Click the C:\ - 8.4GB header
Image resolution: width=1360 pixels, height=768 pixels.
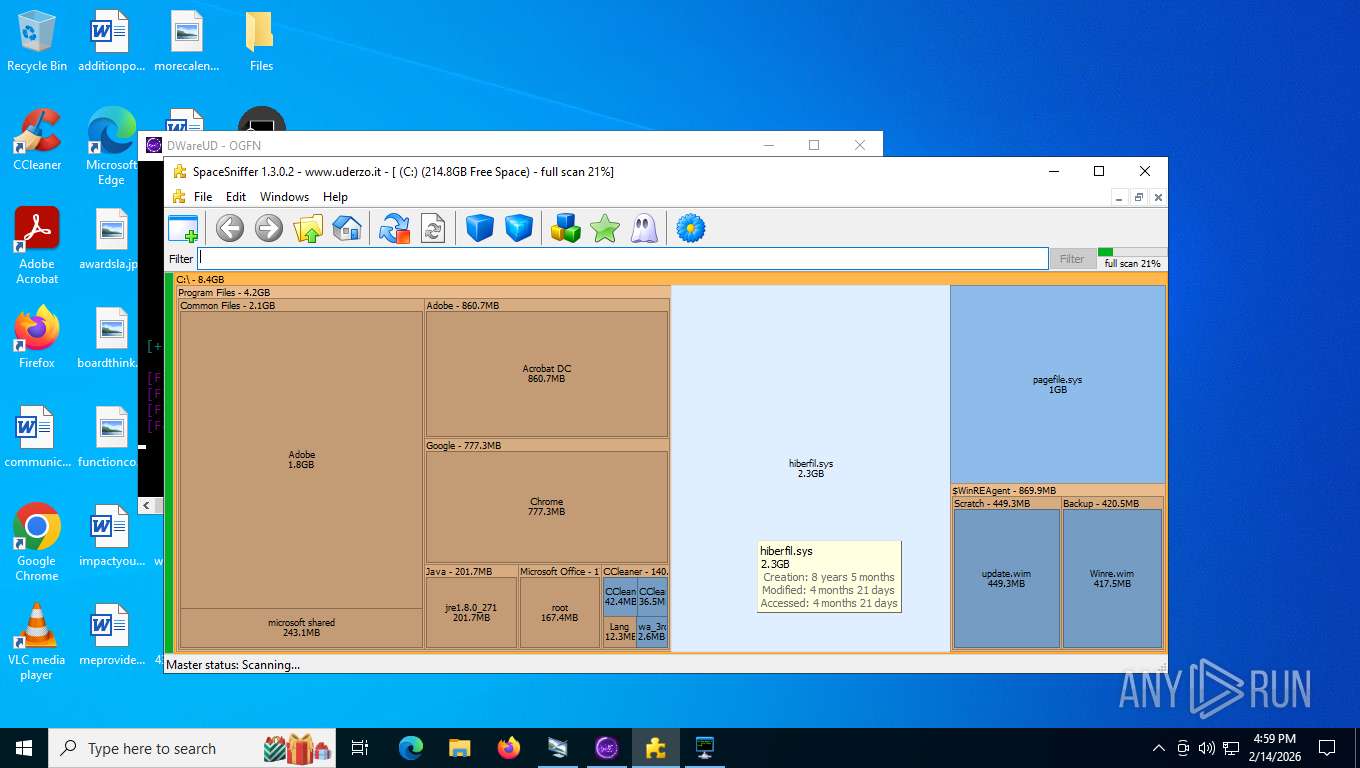point(670,280)
